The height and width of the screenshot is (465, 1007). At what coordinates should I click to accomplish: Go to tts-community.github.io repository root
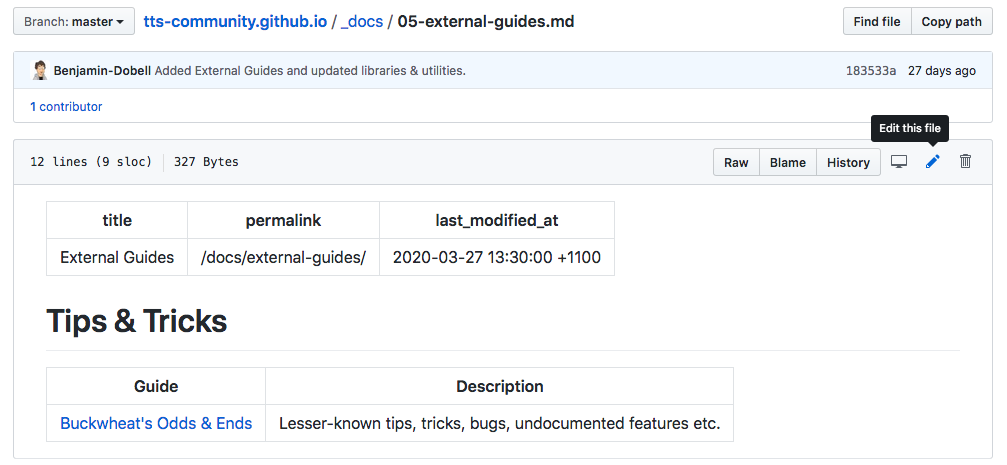[235, 21]
